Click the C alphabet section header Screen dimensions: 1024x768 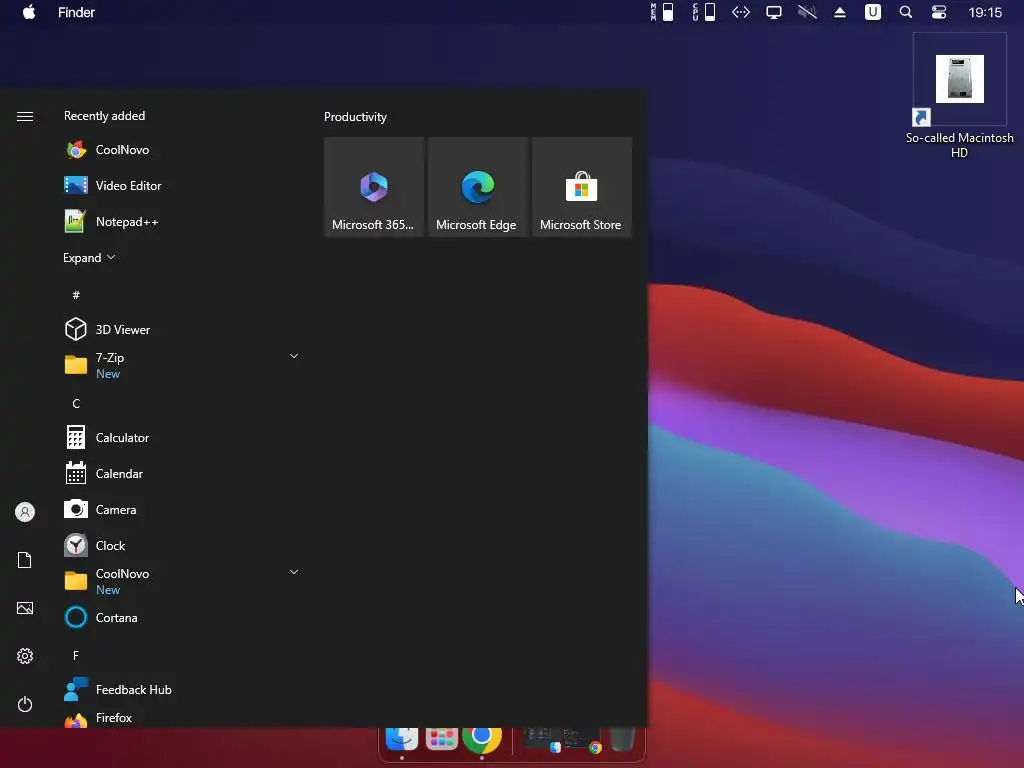point(76,404)
